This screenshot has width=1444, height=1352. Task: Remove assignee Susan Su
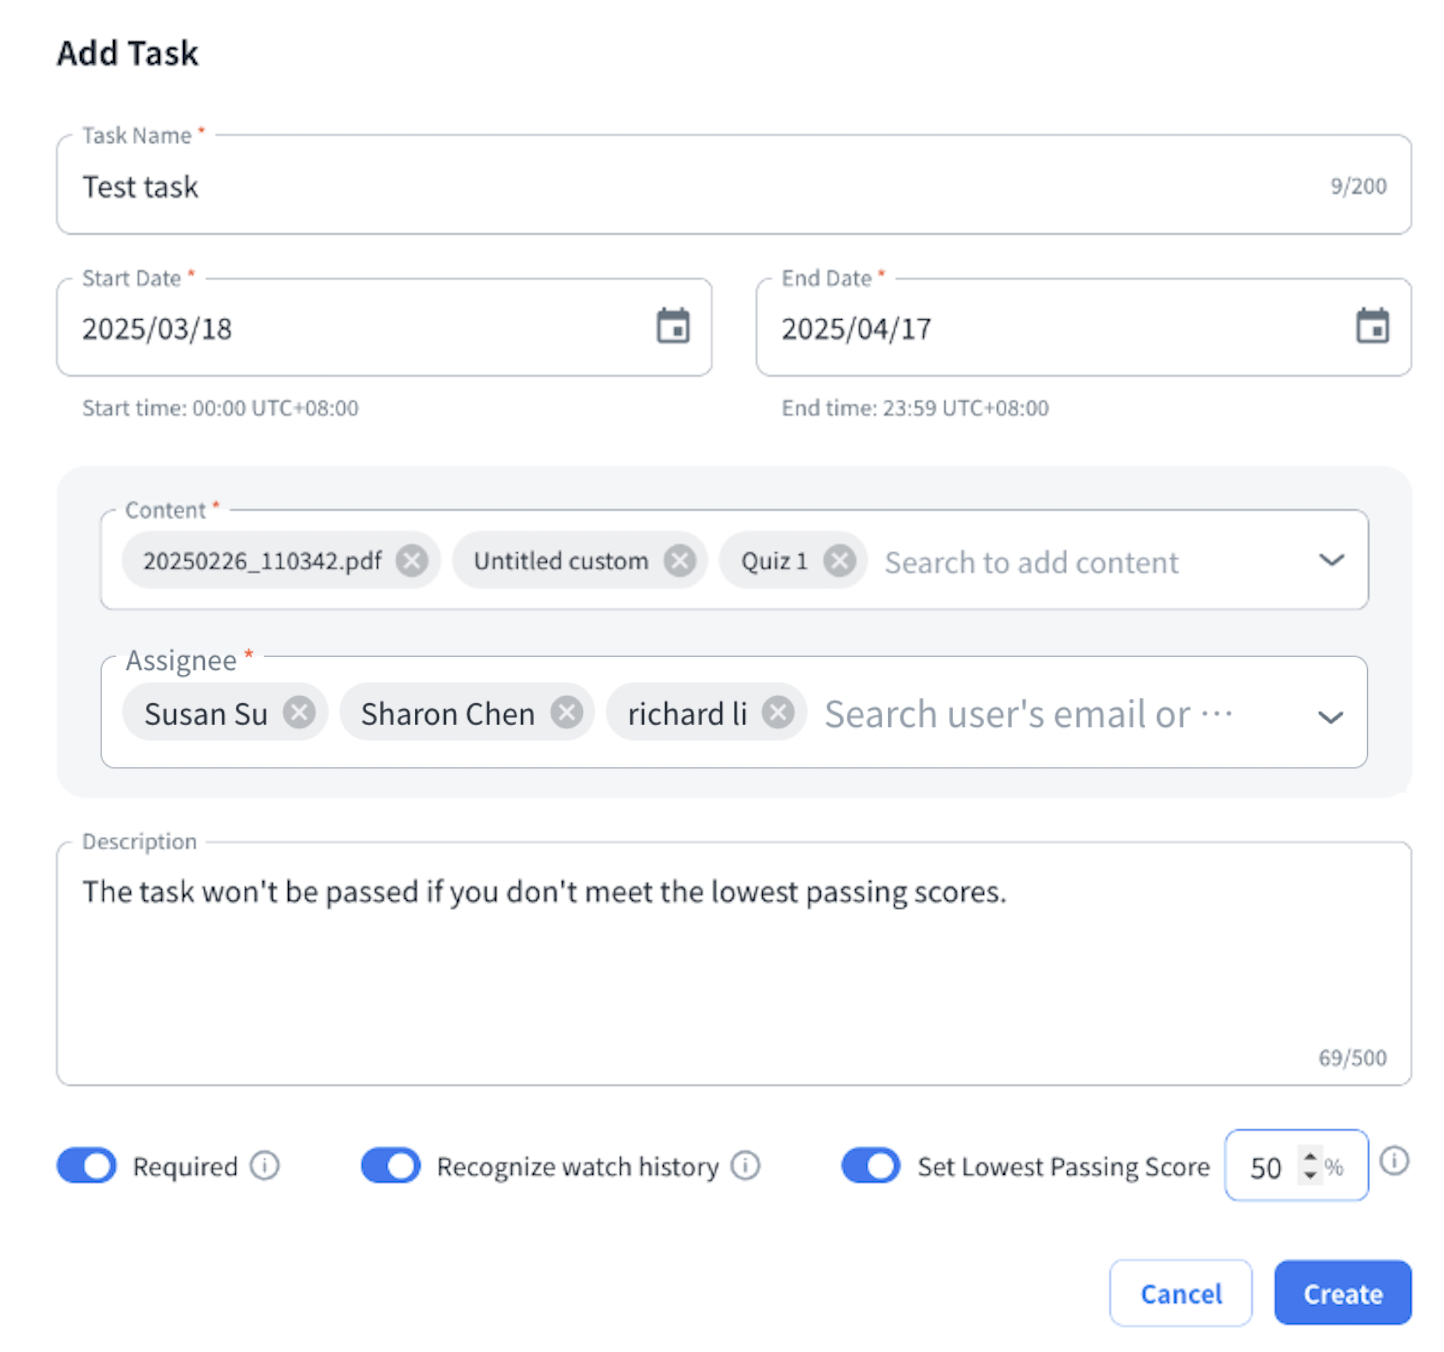coord(299,713)
